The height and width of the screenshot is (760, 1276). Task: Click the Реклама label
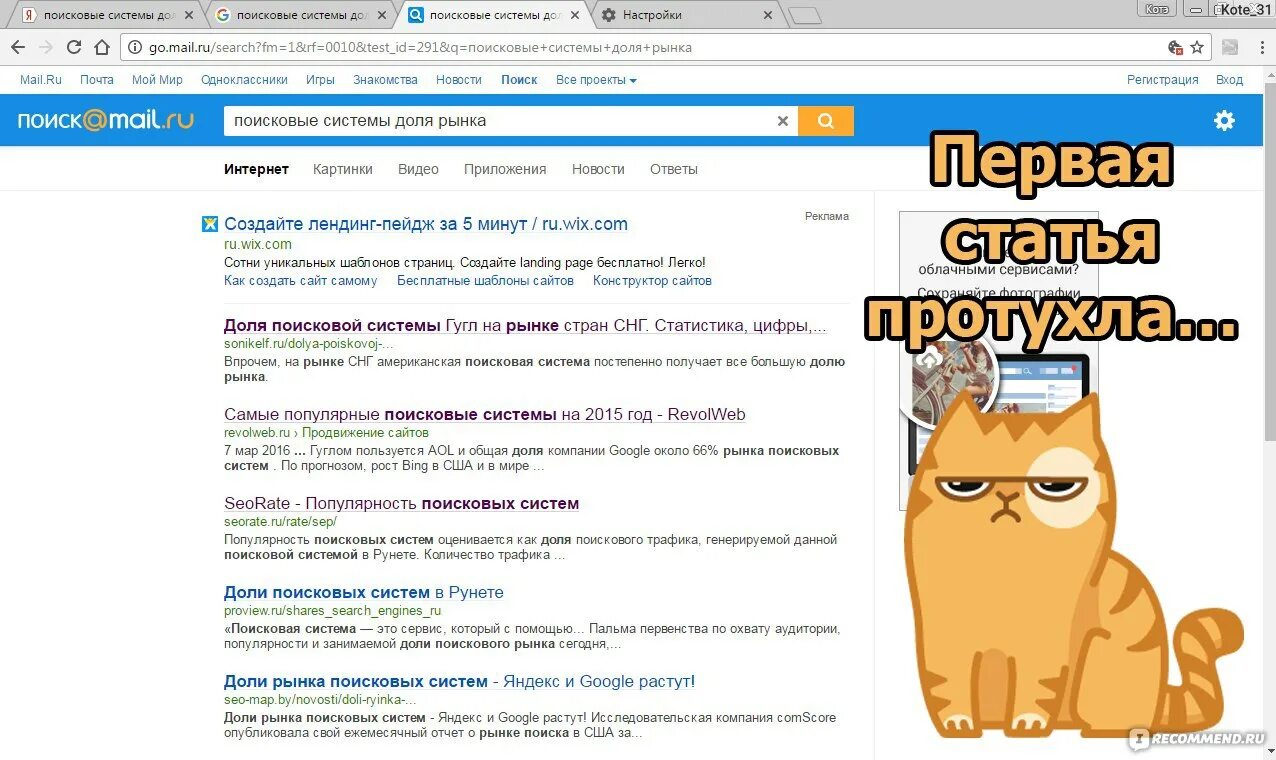point(826,216)
